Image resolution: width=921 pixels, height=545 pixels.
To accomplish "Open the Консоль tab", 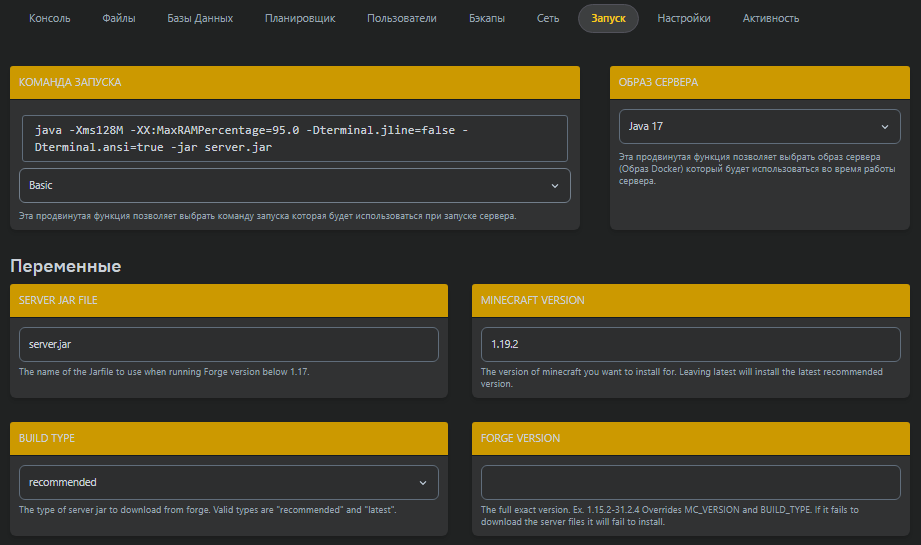I will (x=49, y=18).
